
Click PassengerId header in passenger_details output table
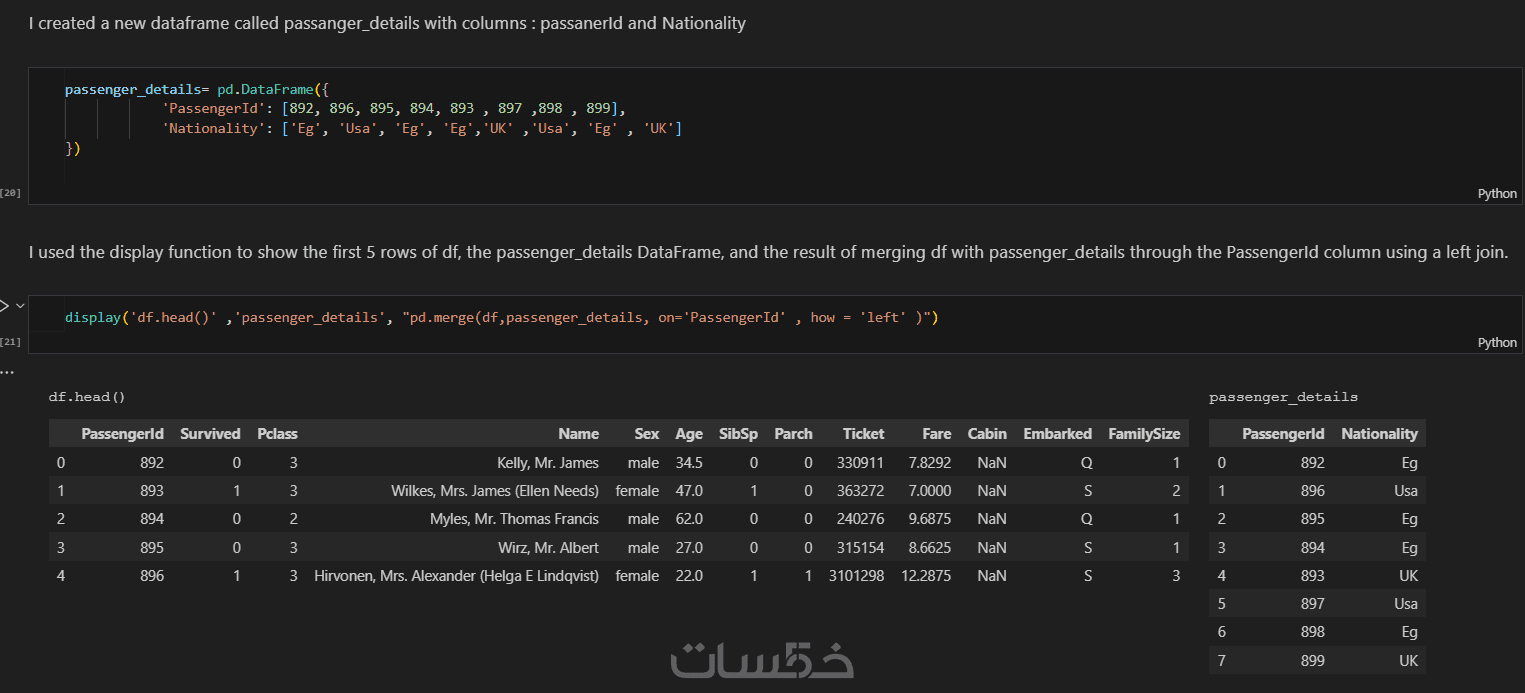coord(1282,434)
